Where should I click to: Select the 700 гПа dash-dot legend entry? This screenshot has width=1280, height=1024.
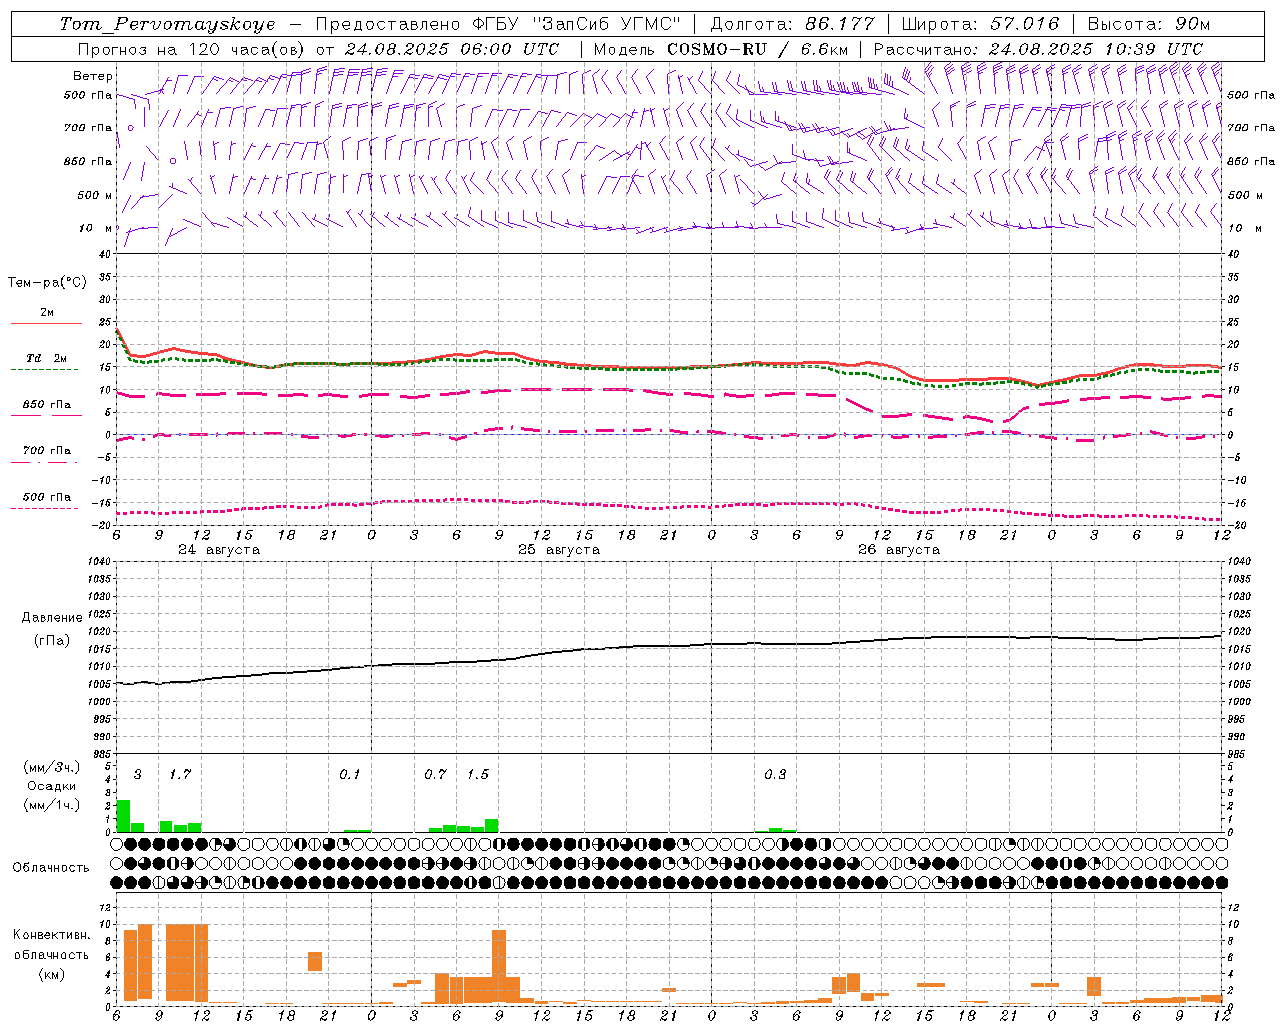click(46, 451)
